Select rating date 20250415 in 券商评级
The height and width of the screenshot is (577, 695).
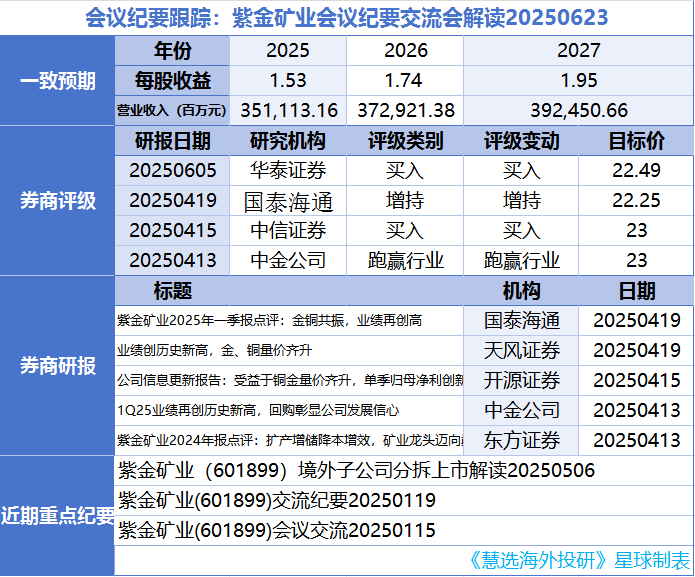[172, 230]
